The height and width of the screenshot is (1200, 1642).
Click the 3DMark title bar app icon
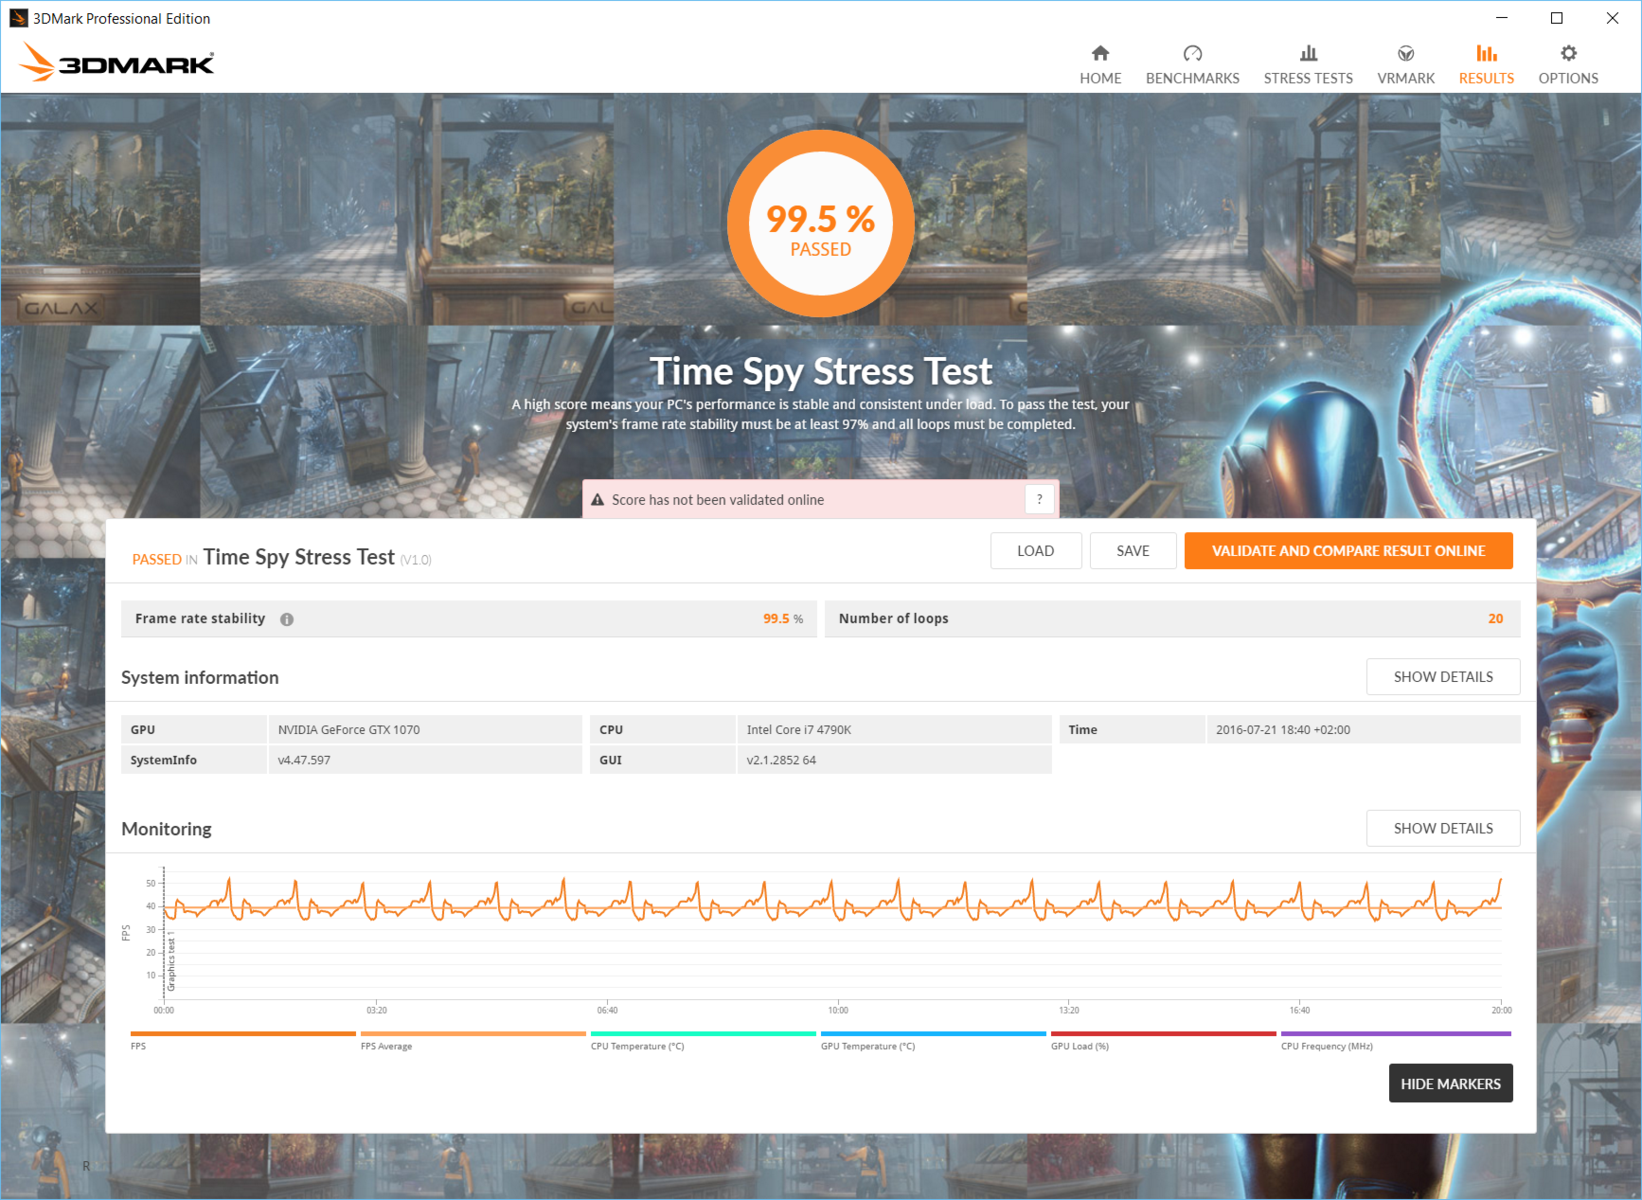(18, 18)
